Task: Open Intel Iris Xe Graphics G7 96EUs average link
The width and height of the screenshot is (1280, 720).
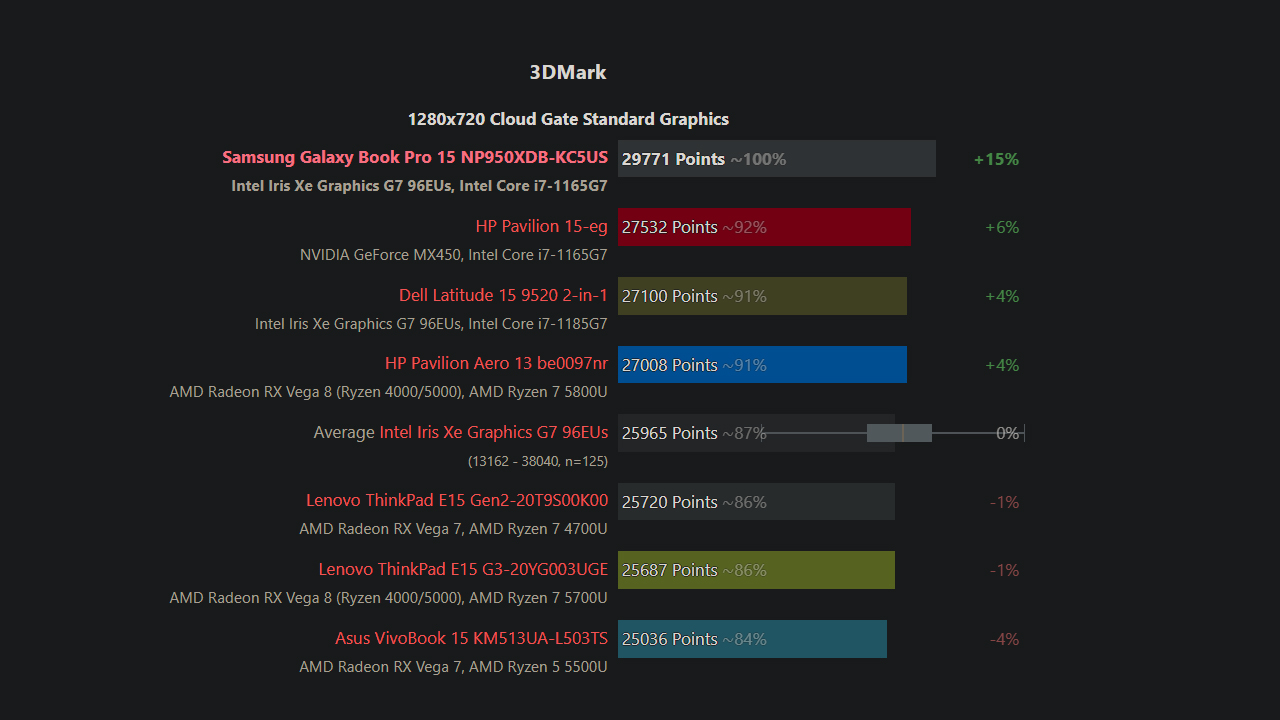Action: point(493,432)
